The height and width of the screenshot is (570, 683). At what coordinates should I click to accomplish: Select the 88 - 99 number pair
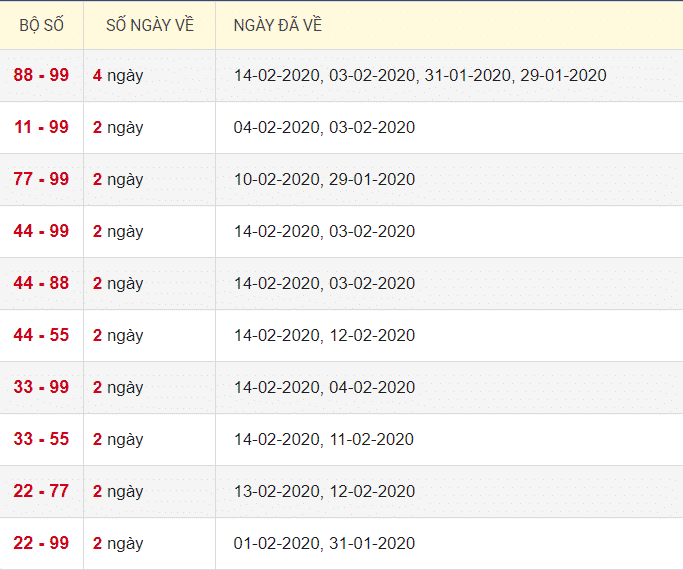(41, 75)
